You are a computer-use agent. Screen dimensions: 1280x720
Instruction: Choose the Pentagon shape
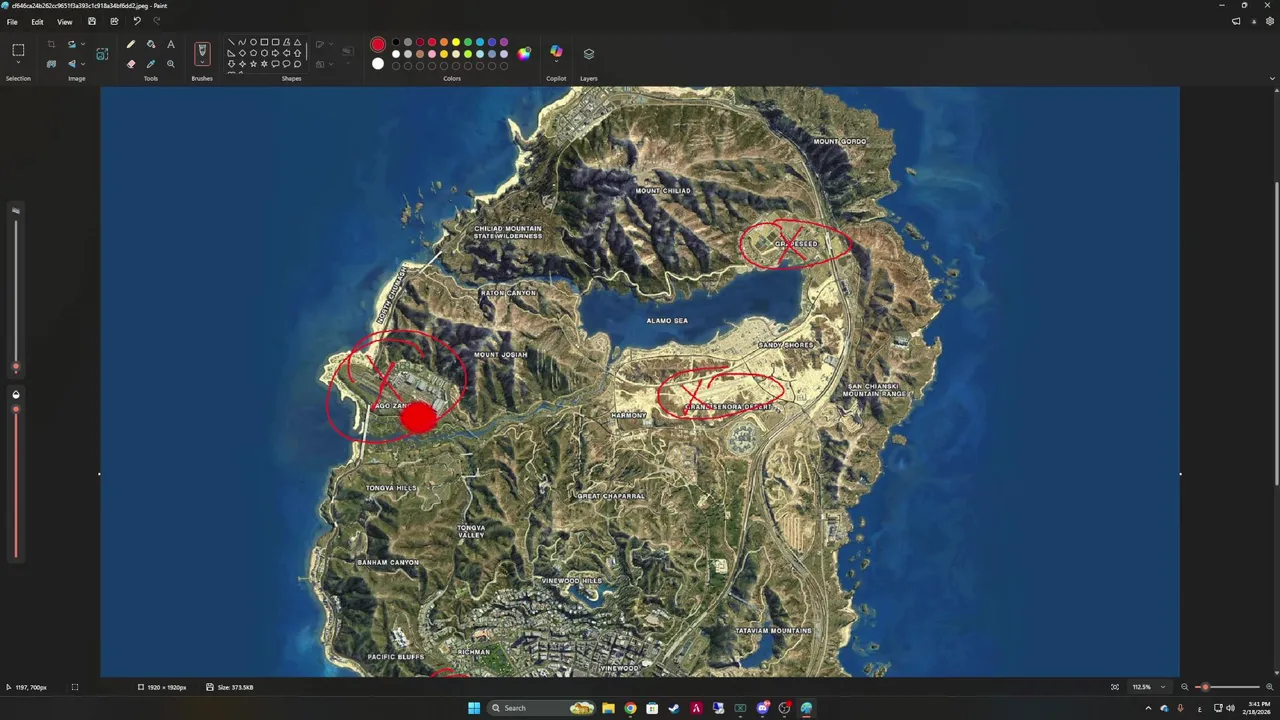pos(253,53)
